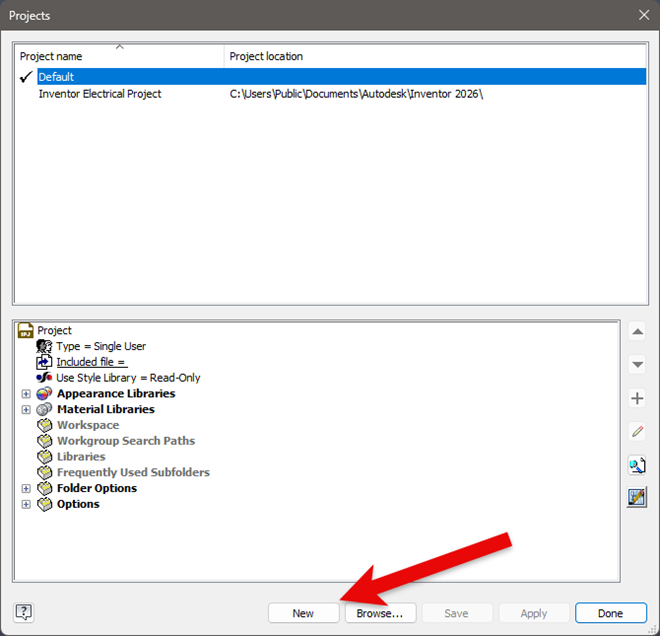Click the Appearance Libraries colored sphere icon
660x636 pixels.
click(x=44, y=394)
